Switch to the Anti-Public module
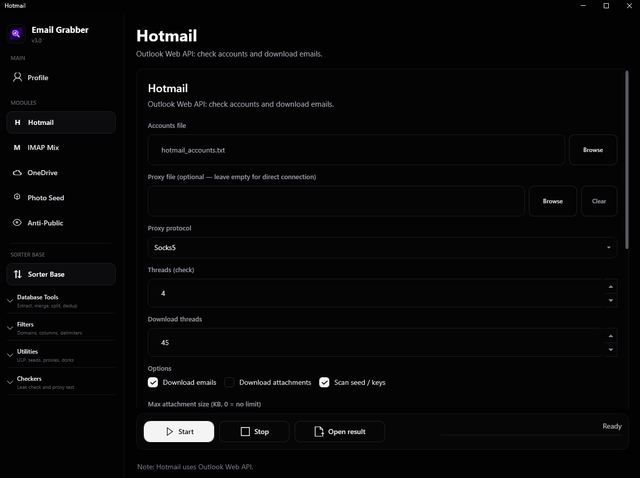The width and height of the screenshot is (640, 478). click(x=61, y=223)
